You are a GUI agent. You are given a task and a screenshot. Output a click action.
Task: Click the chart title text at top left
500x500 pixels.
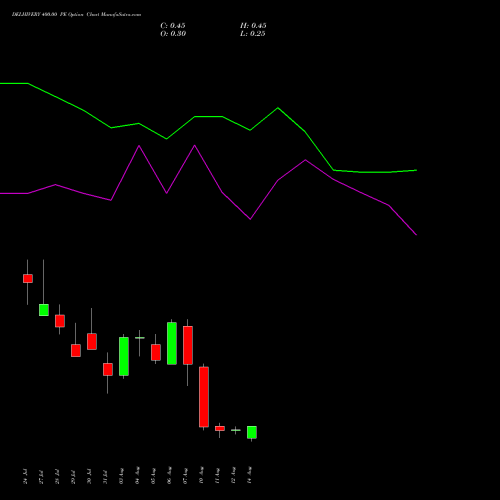coord(76,15)
